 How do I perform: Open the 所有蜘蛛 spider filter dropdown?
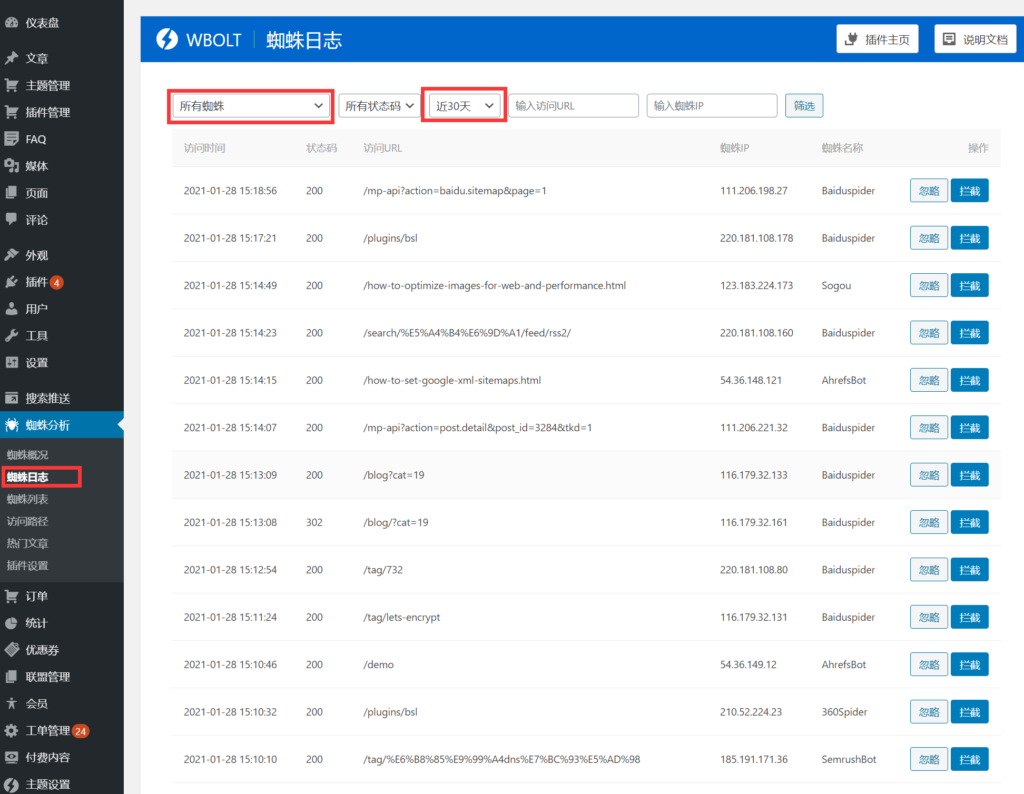(x=250, y=105)
